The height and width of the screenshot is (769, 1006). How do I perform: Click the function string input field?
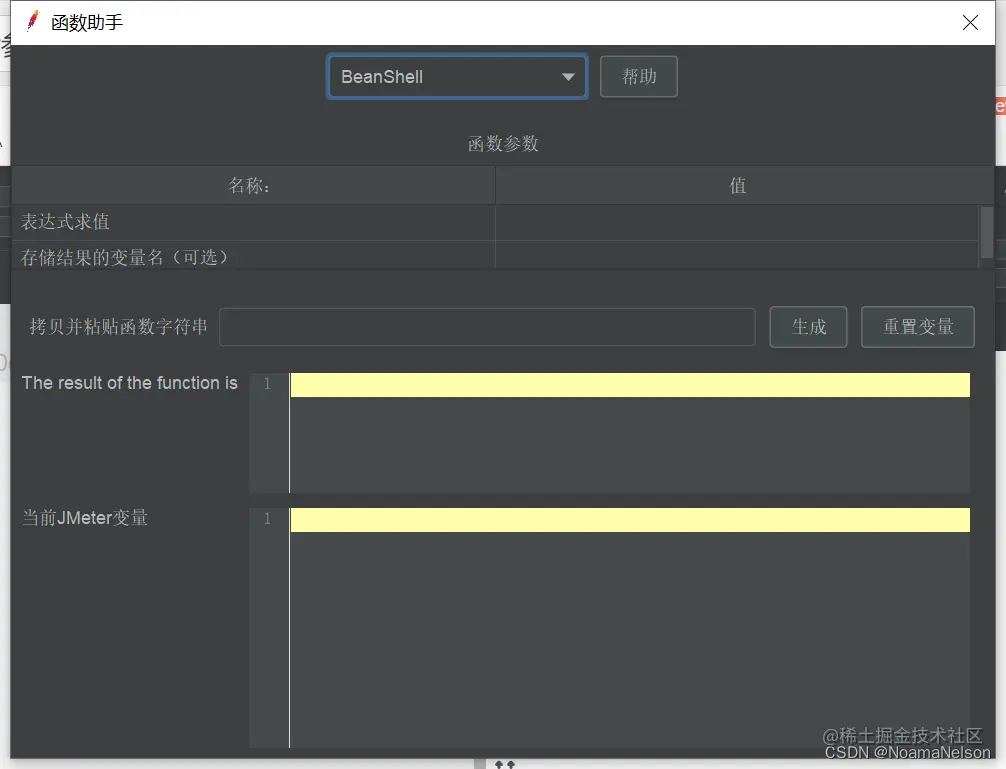(487, 327)
